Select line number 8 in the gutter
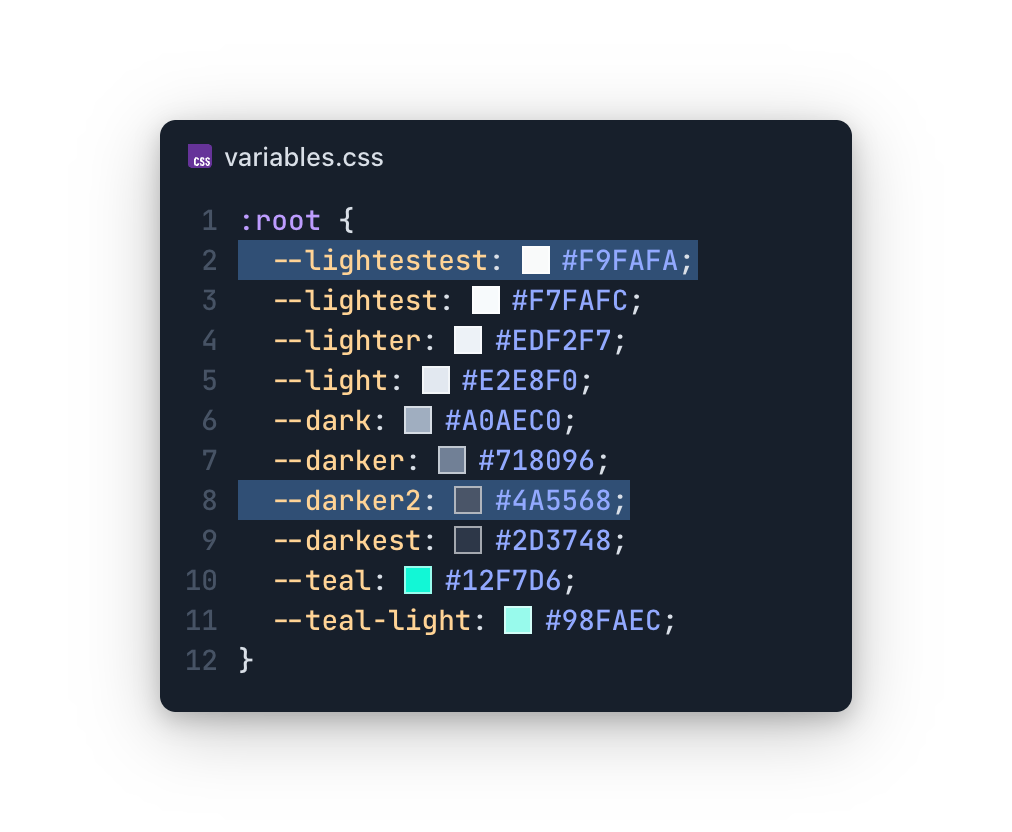Image resolution: width=1012 pixels, height=832 pixels. point(208,500)
